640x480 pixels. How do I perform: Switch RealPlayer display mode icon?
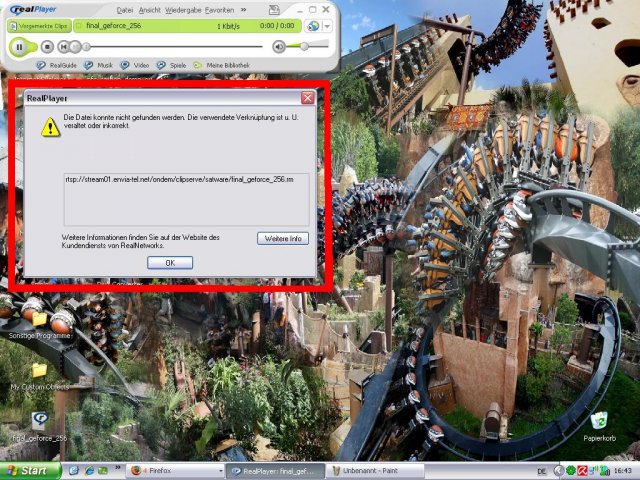[275, 9]
